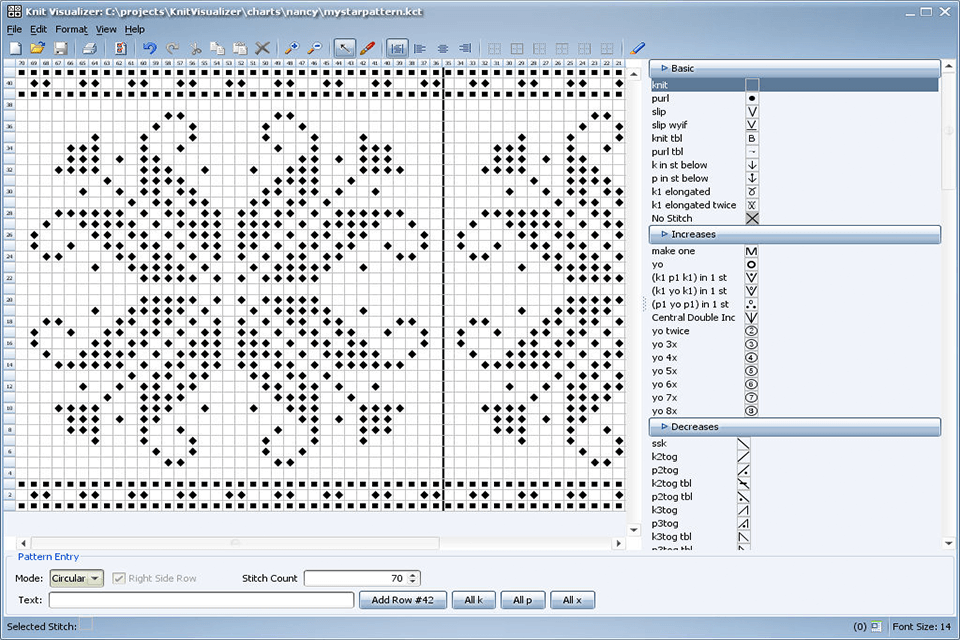Viewport: 960px width, 640px height.
Task: Click the Add Row #42 button
Action: (402, 600)
